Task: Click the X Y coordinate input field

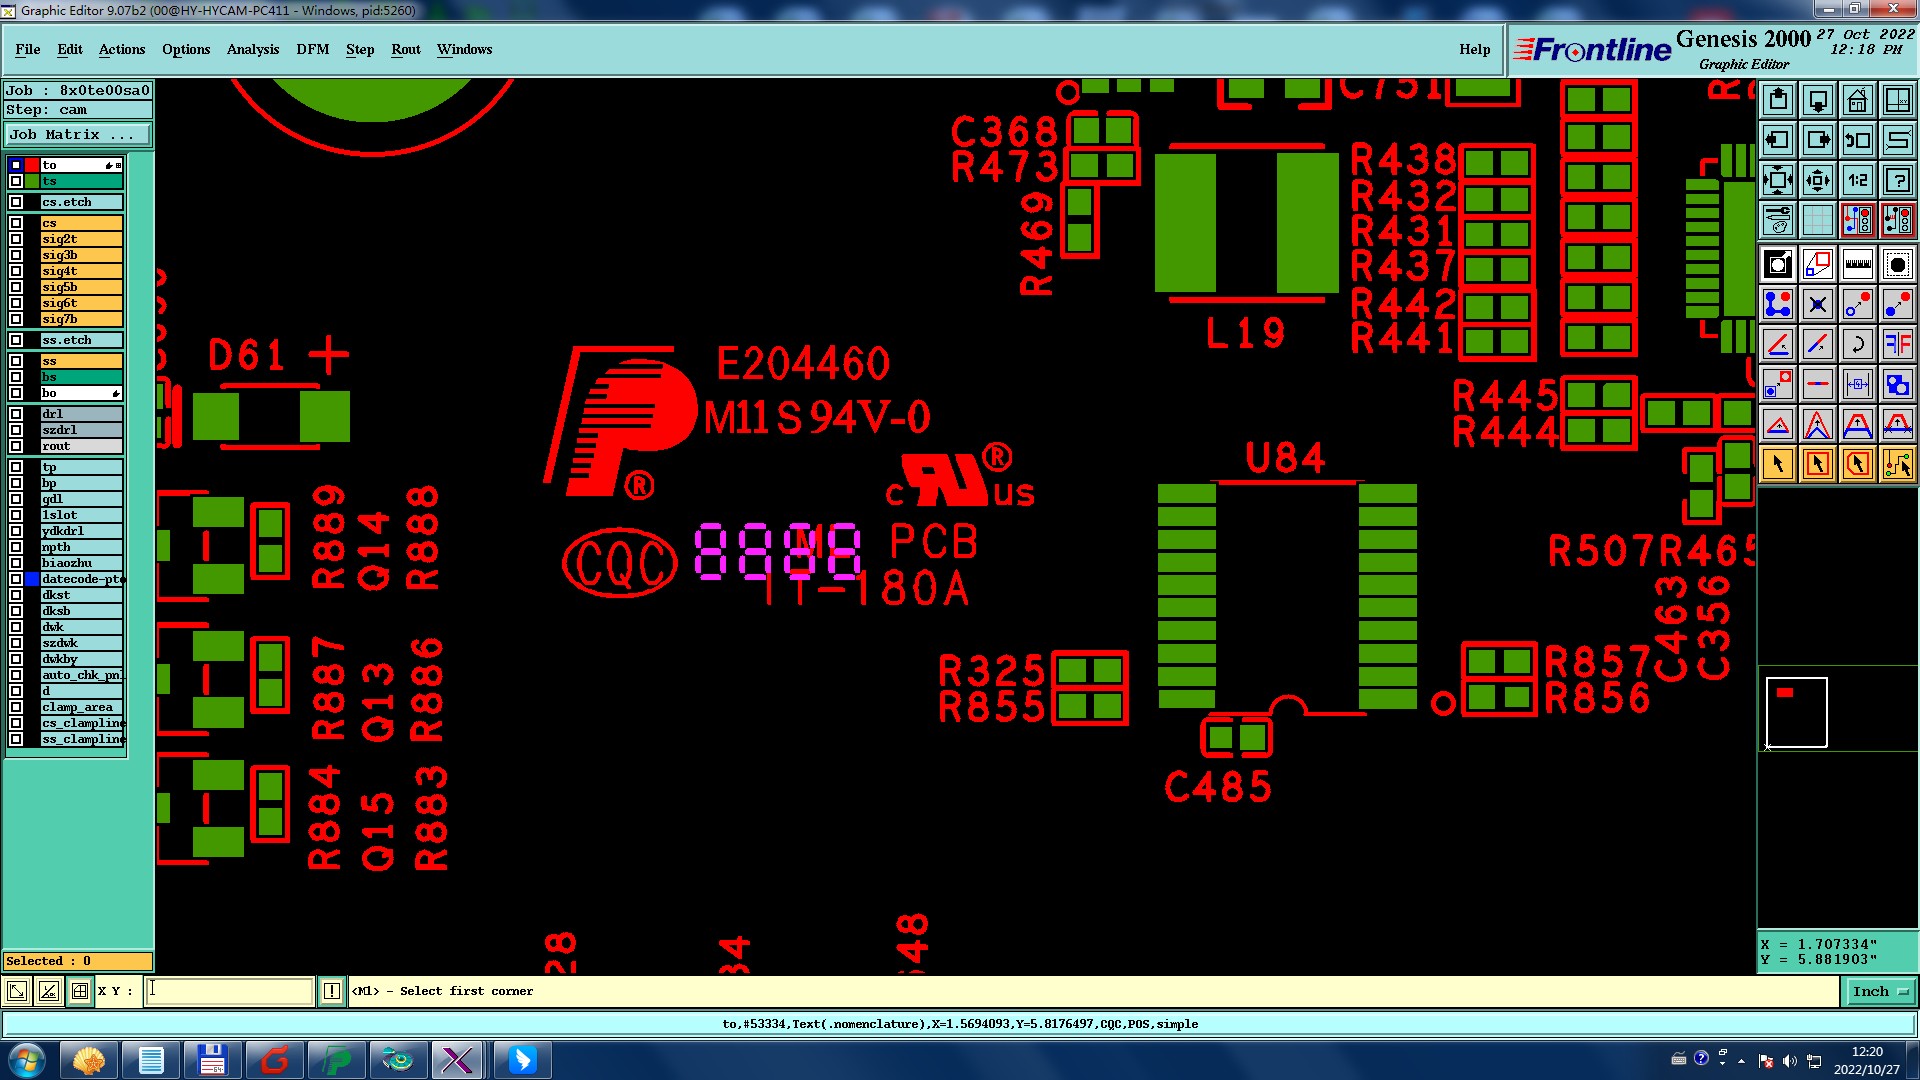Action: pos(230,991)
